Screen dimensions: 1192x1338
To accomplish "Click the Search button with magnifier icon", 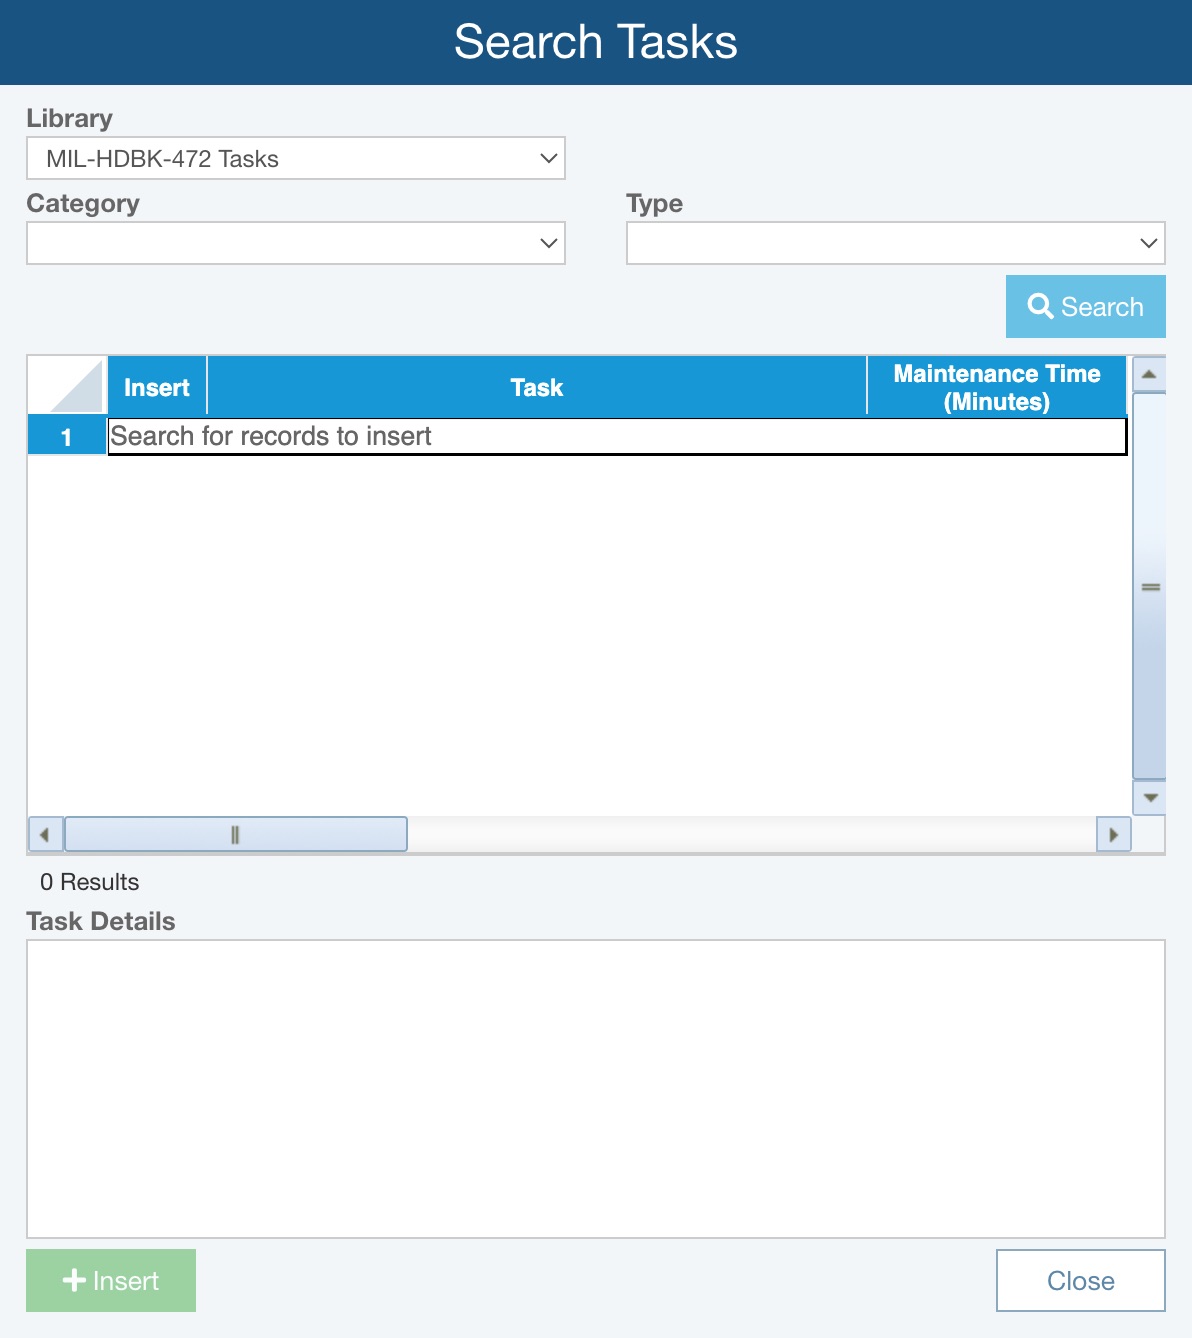I will [1085, 307].
